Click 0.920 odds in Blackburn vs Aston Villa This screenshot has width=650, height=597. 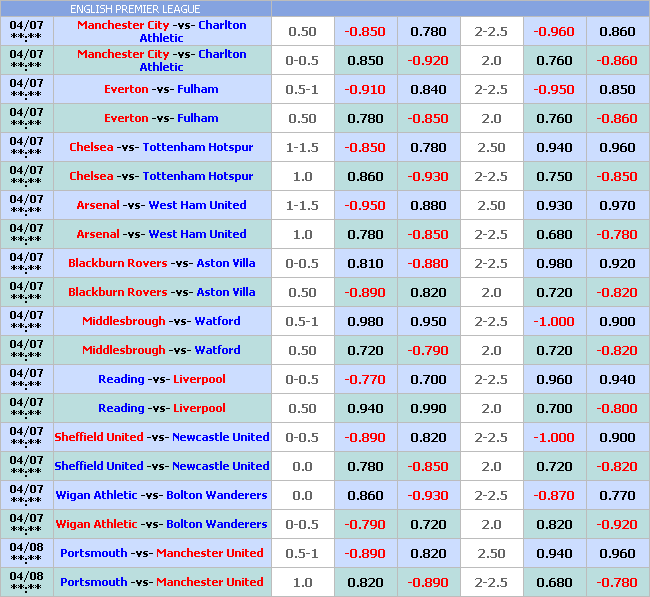click(x=617, y=263)
